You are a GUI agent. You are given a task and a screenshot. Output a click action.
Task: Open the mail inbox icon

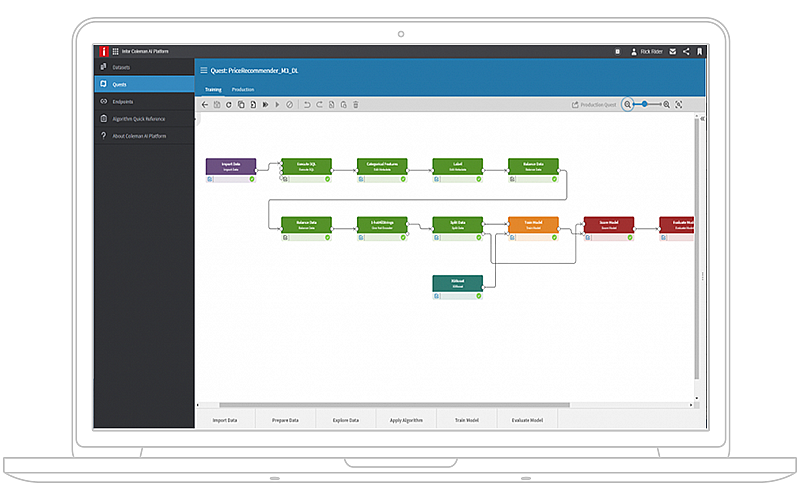pyautogui.click(x=672, y=52)
